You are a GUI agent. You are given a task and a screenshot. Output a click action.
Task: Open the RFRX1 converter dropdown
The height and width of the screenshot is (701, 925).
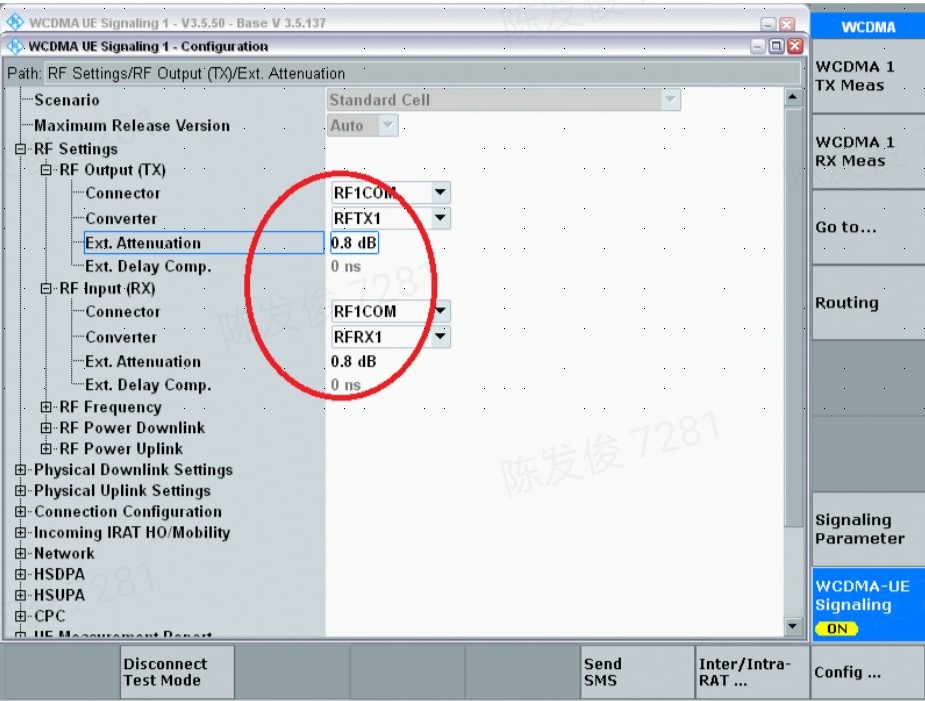tap(440, 337)
